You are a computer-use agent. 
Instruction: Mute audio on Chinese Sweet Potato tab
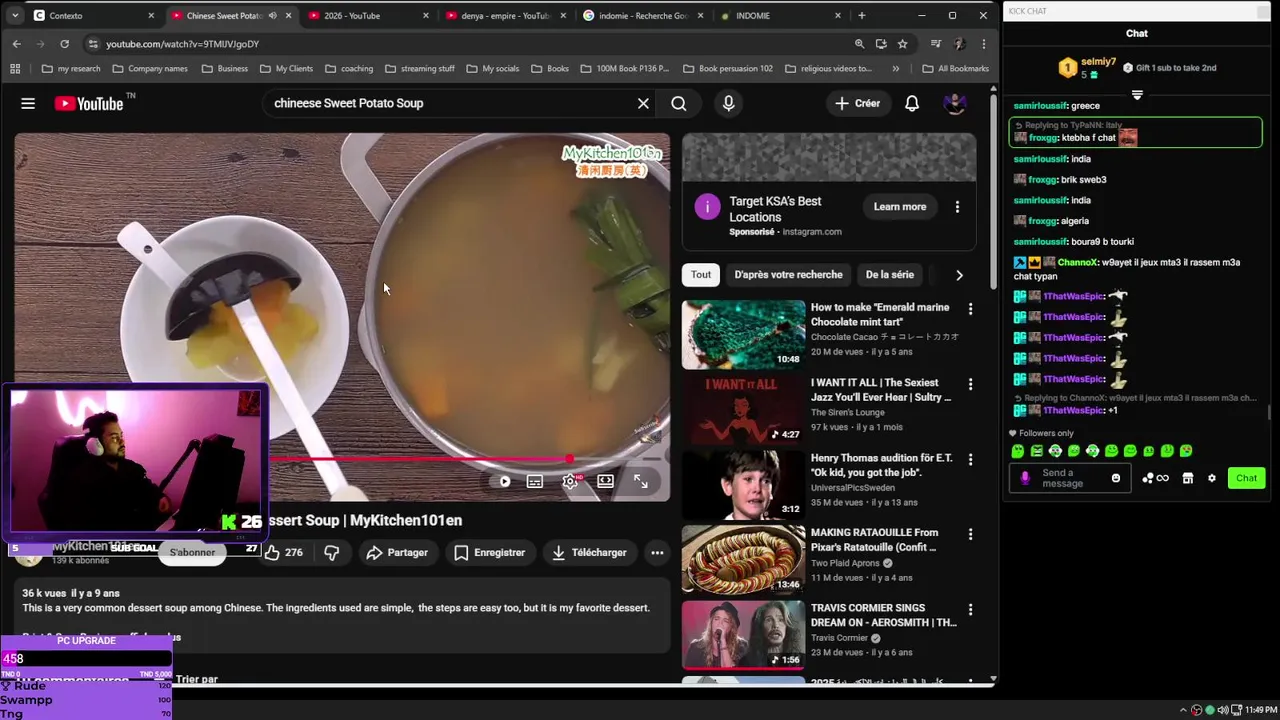pyautogui.click(x=272, y=16)
